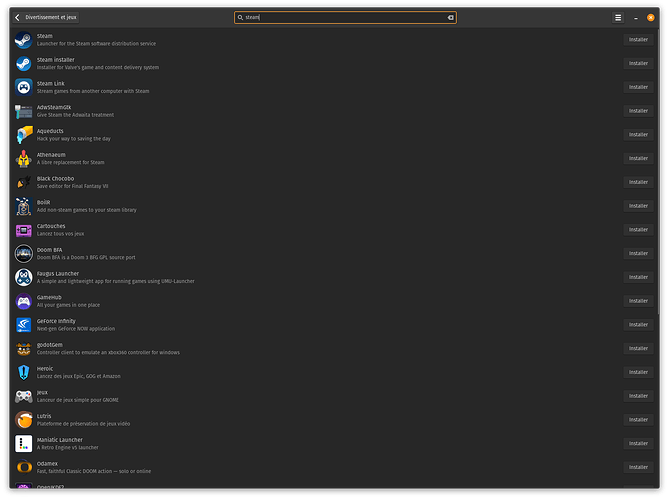
Task: Go back to Divertissement et jeux
Action: click(46, 17)
